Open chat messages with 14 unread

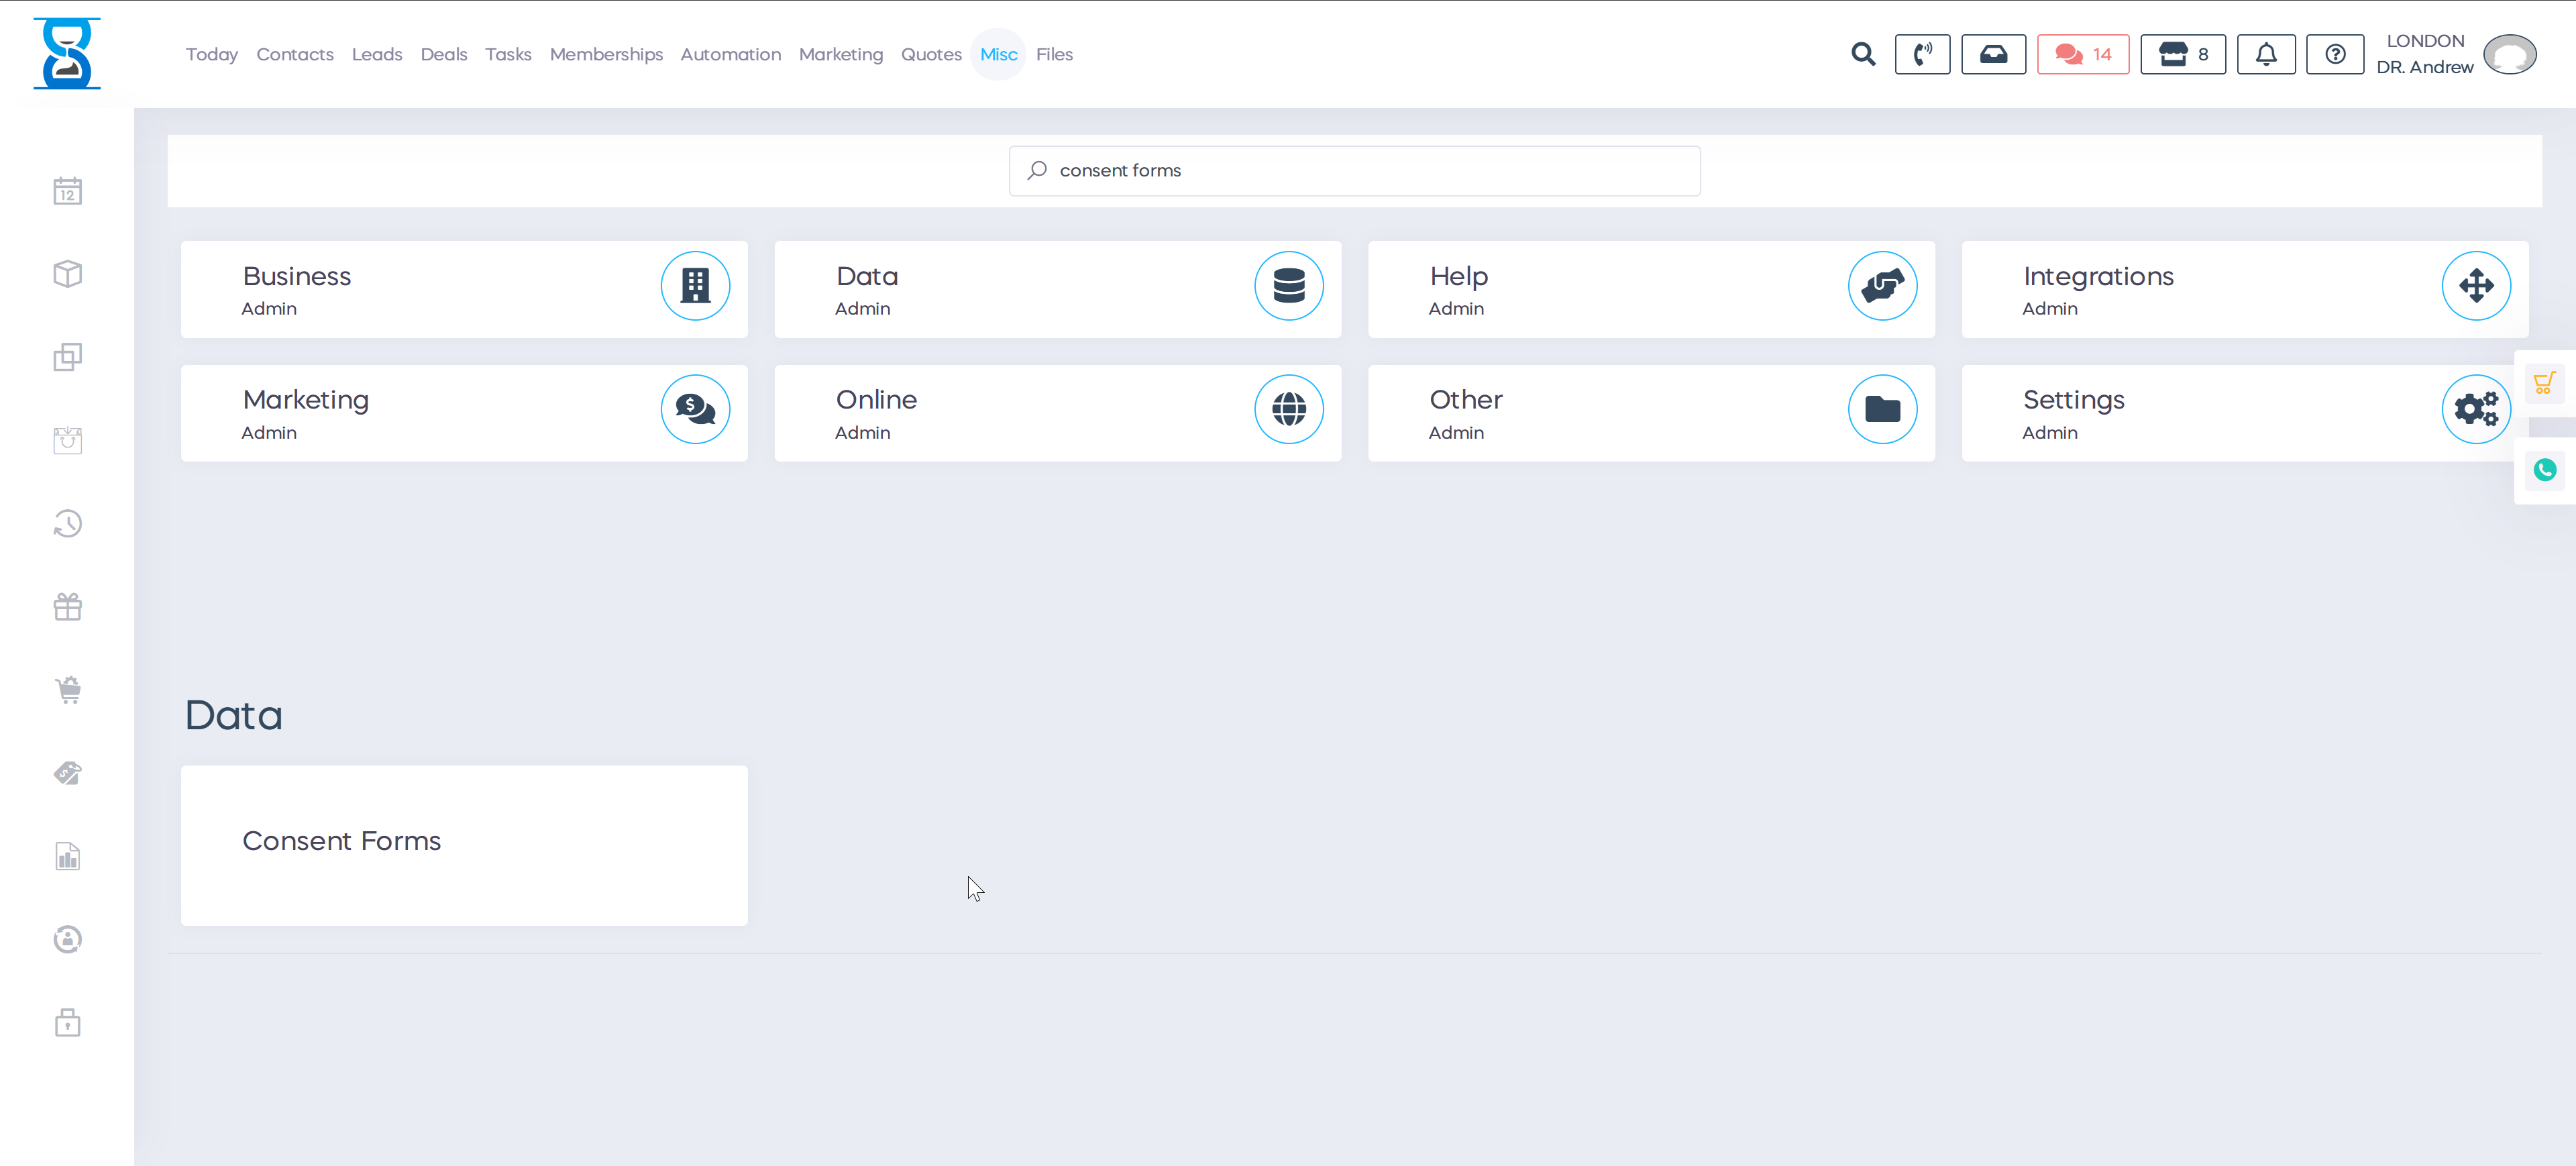2082,54
